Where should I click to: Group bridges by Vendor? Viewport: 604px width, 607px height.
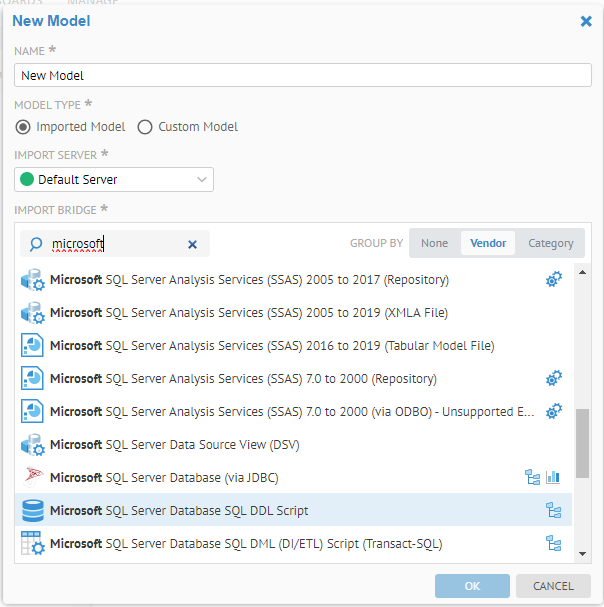[488, 243]
